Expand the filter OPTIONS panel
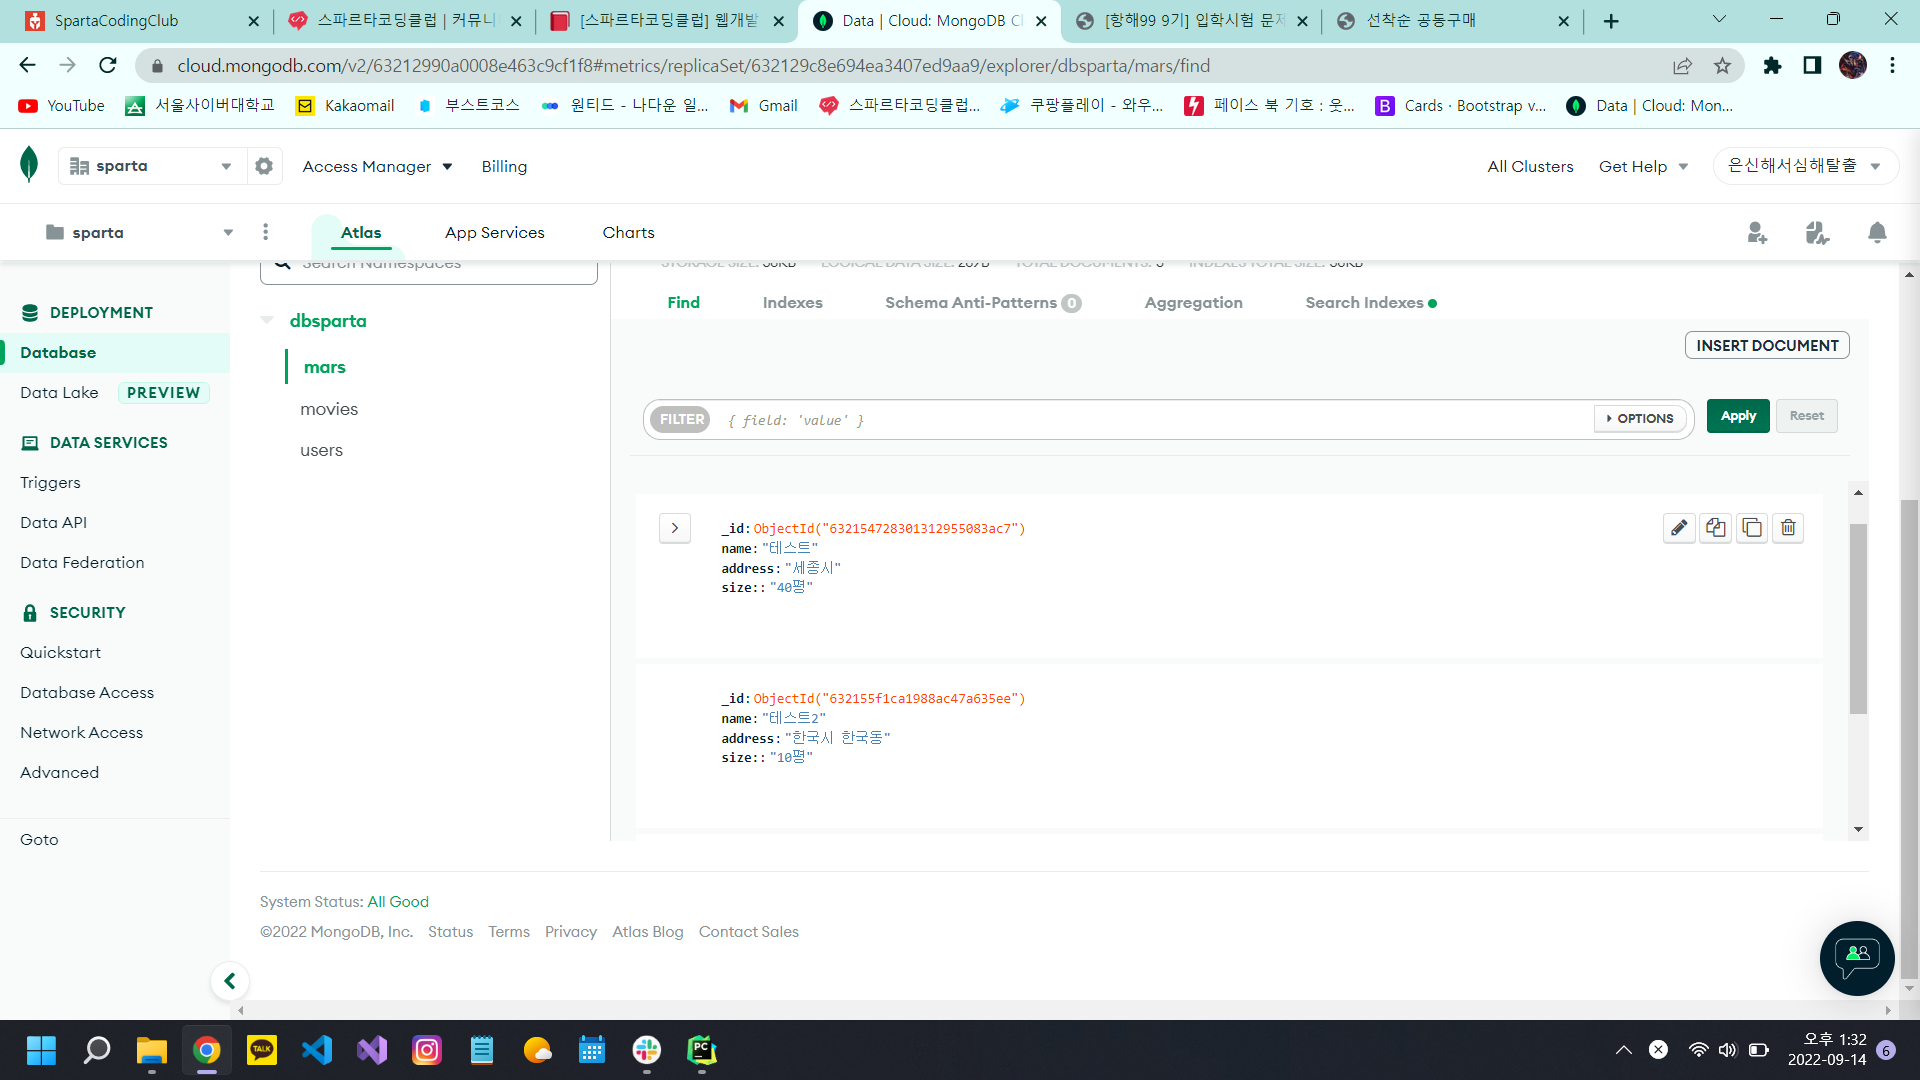The width and height of the screenshot is (1920, 1080). click(x=1640, y=419)
